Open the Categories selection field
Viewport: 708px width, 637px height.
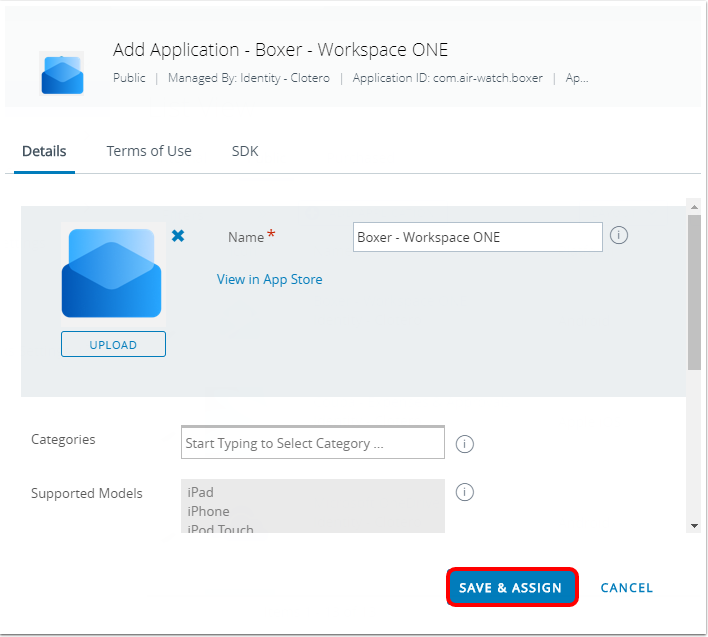pyautogui.click(x=312, y=443)
